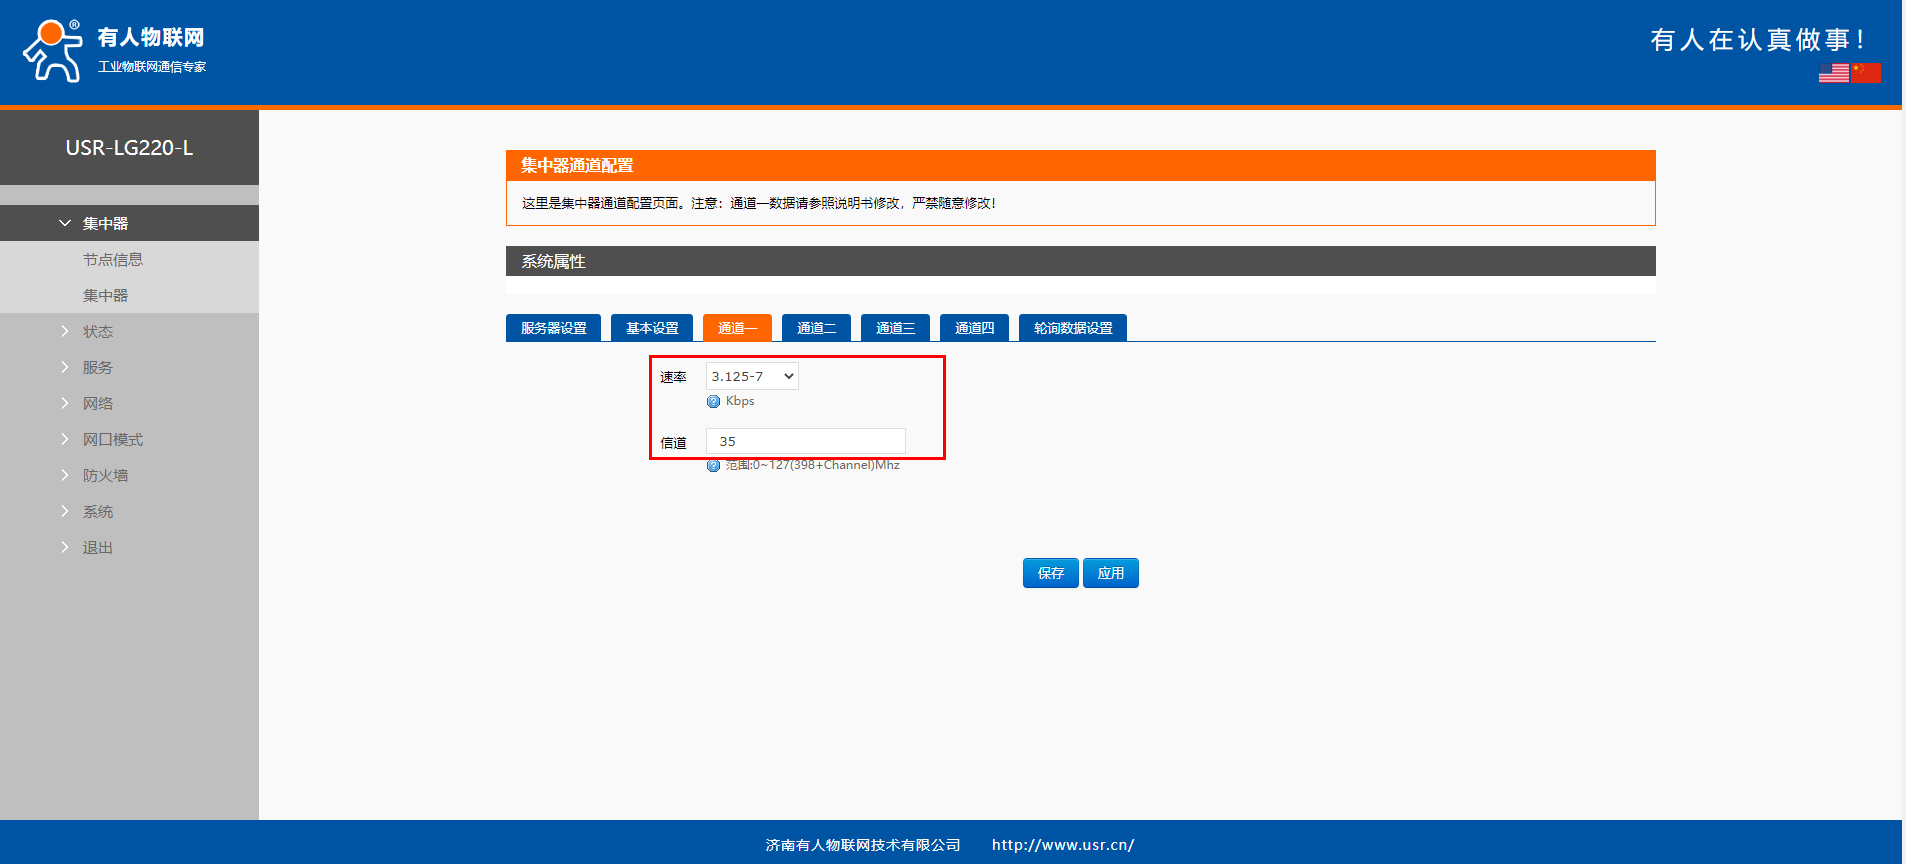Select 节点信息 in the sidebar
Screen dimensions: 1906x864
113,259
